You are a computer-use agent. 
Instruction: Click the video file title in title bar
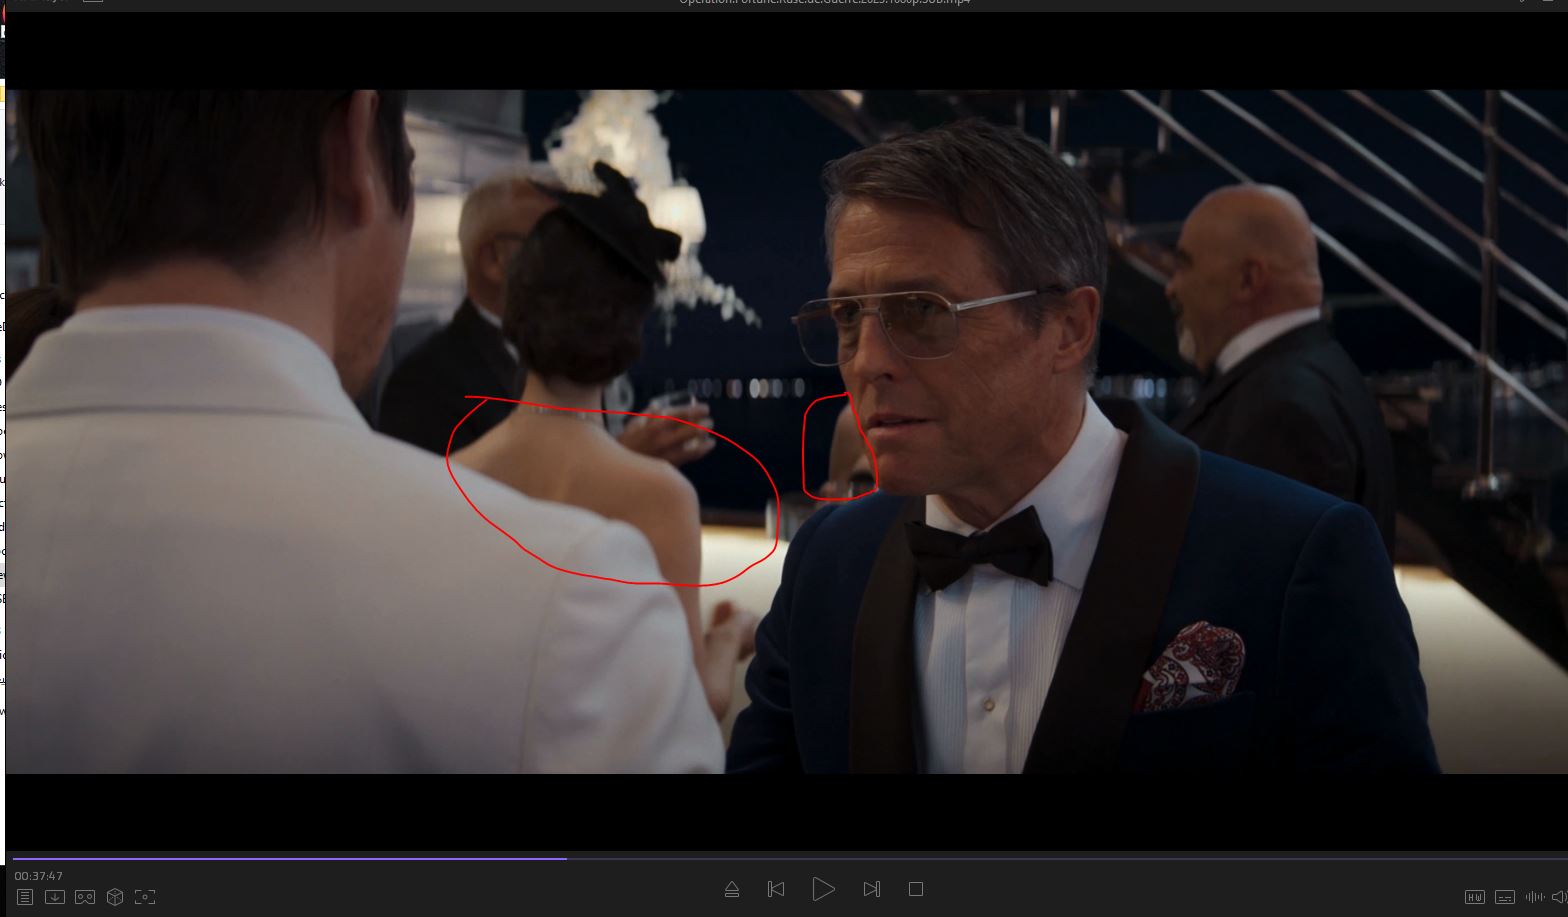coord(825,2)
